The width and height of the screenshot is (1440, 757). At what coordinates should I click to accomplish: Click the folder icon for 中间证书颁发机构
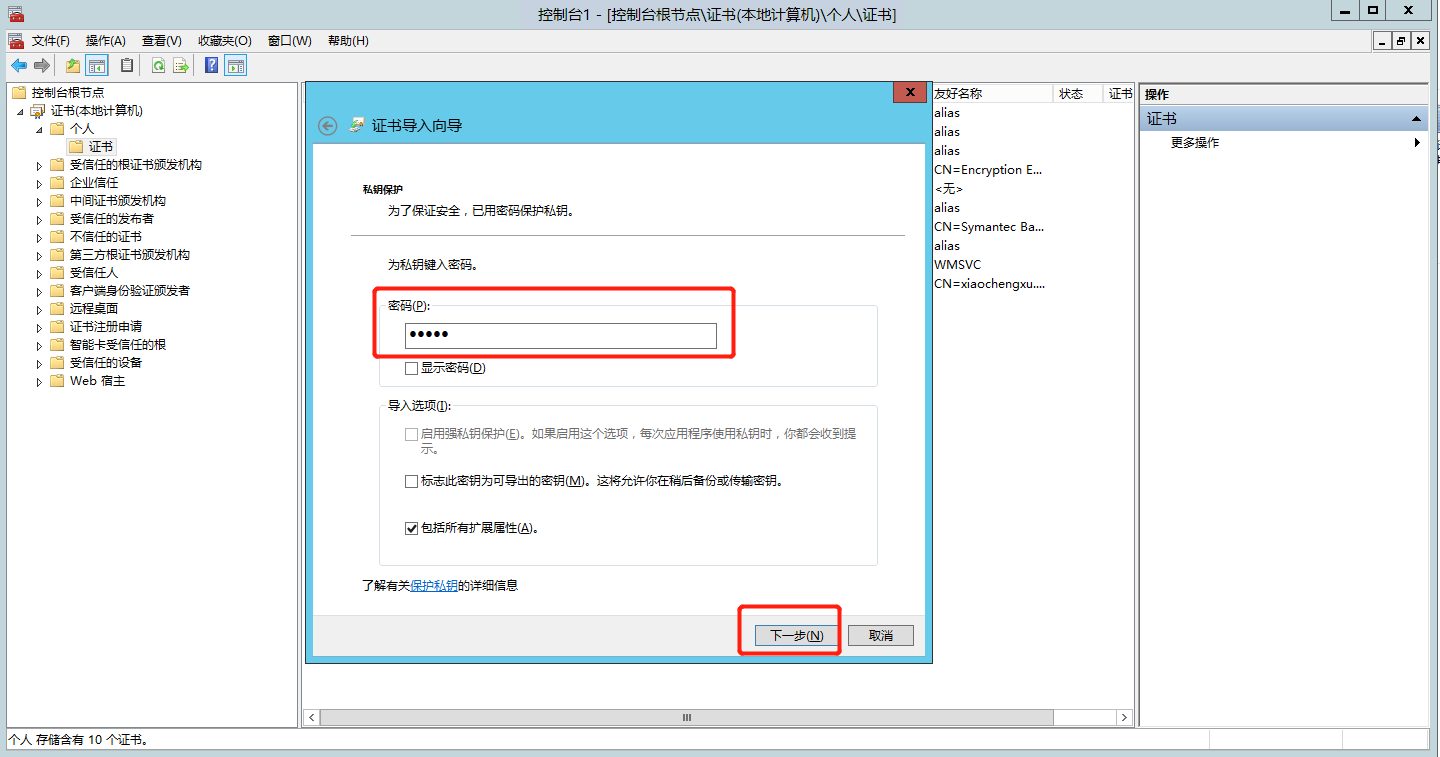[x=58, y=200]
